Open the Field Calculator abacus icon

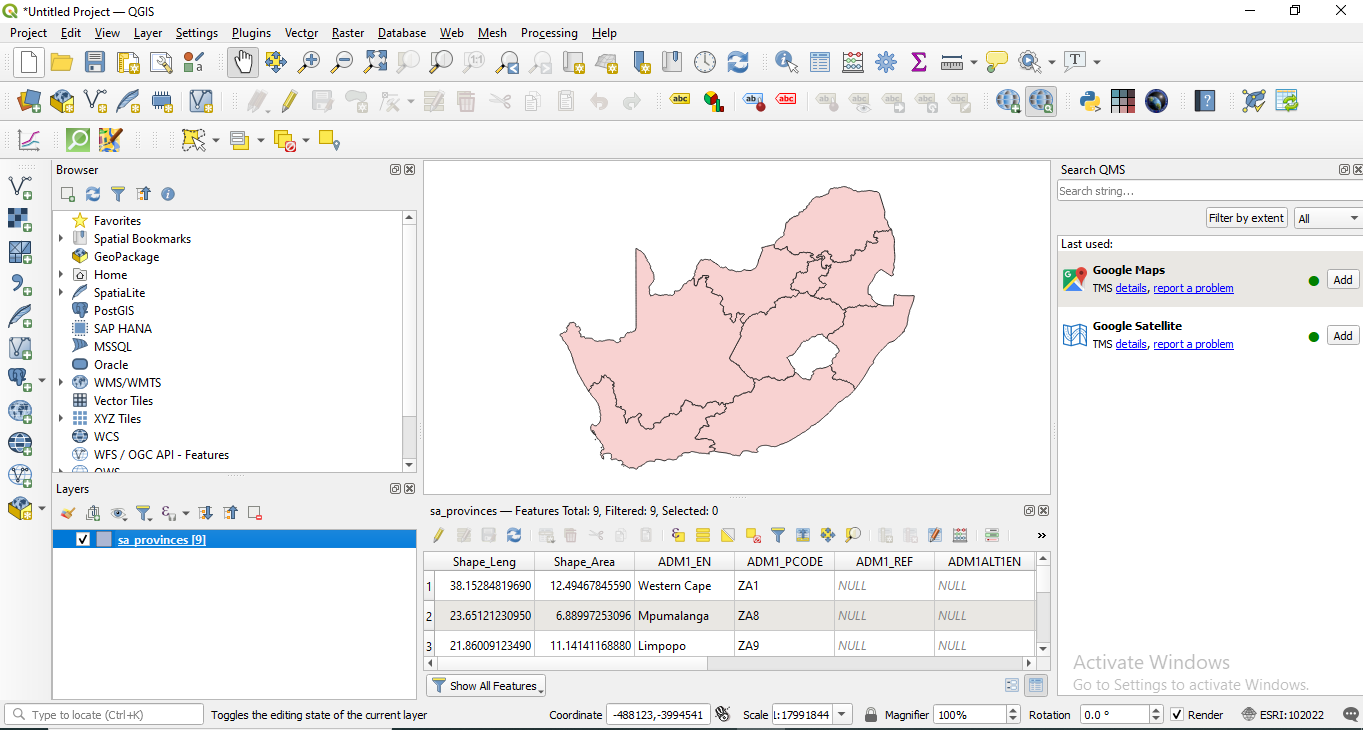pos(853,62)
